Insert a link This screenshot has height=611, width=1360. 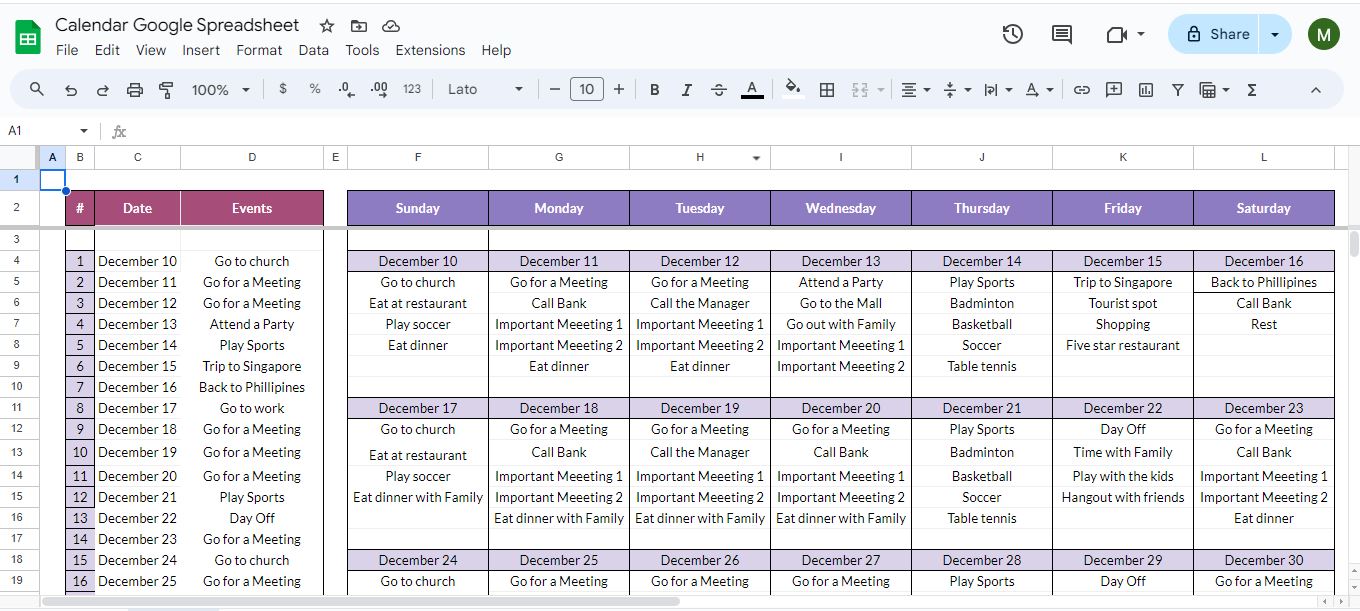(1081, 89)
